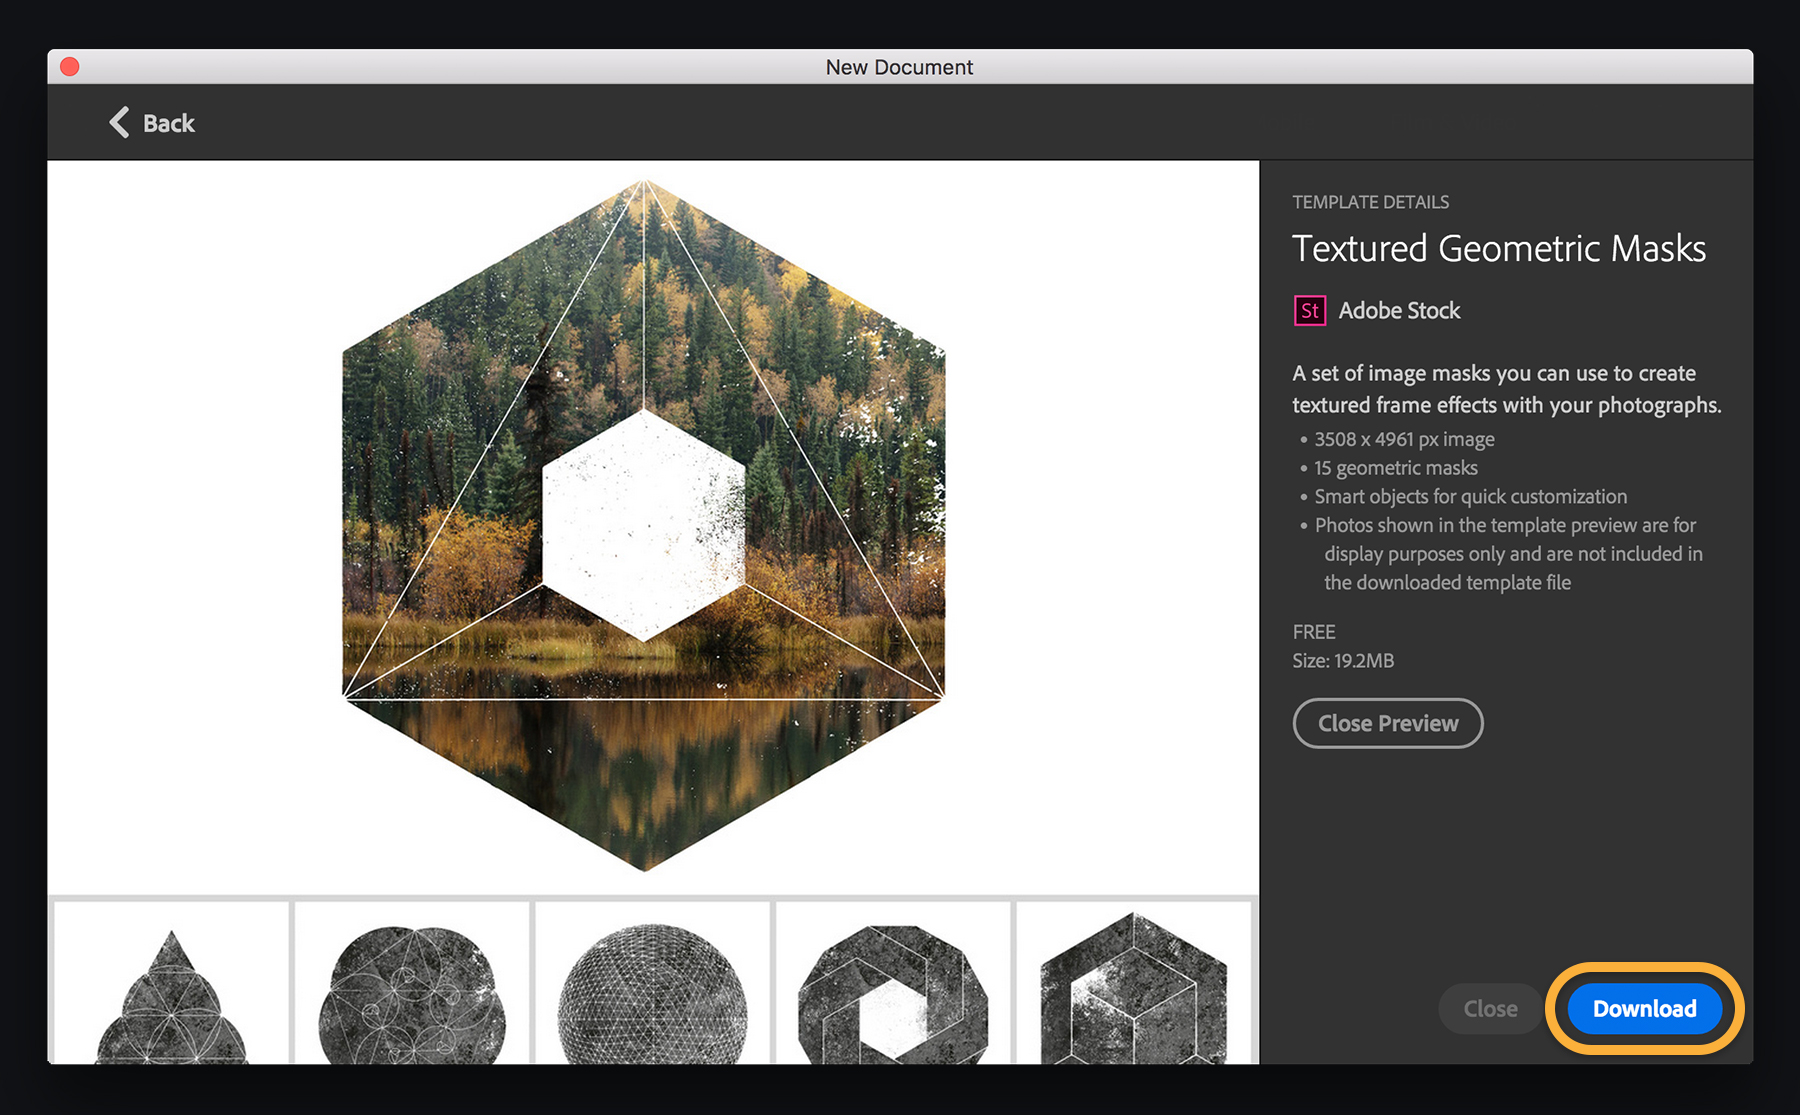Click the Adobe Stock 'St' icon

tap(1309, 310)
